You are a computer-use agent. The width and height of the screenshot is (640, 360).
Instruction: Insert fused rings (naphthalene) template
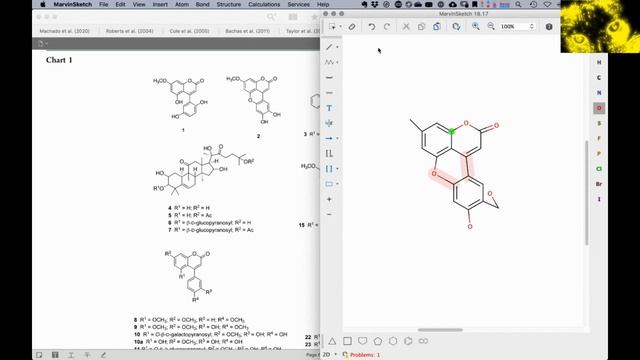(x=423, y=341)
